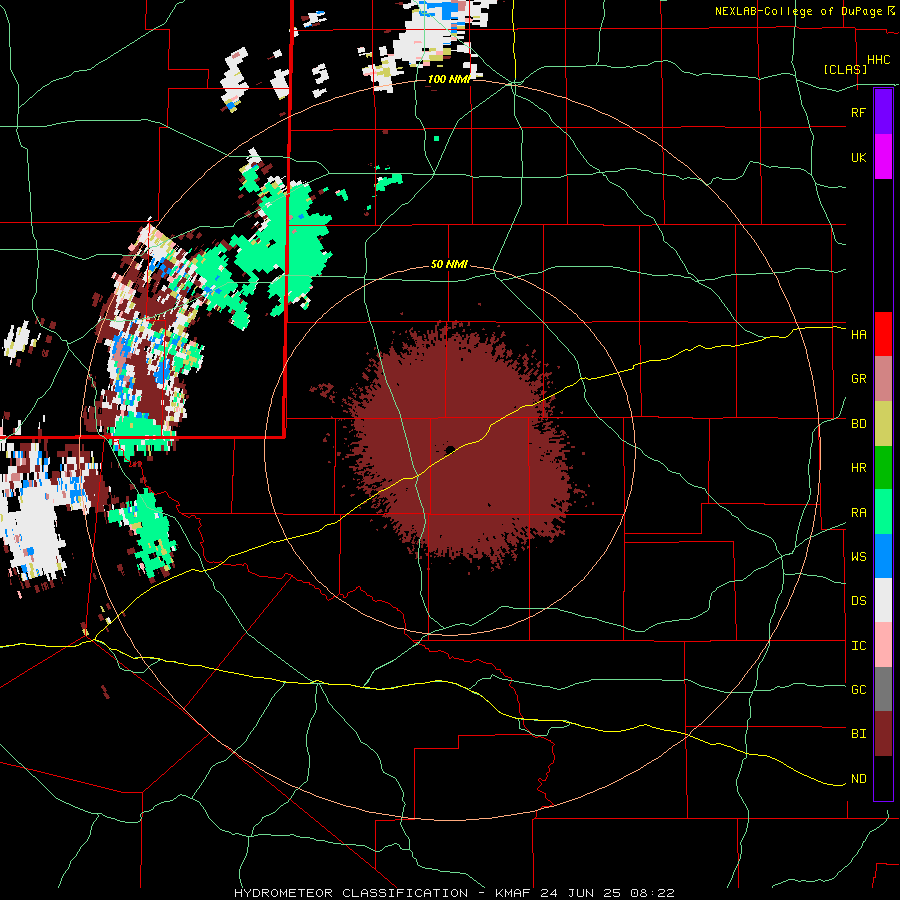The image size is (900, 900).
Task: Click the NEXLAB-College of DuPage credit text
Action: 798,11
